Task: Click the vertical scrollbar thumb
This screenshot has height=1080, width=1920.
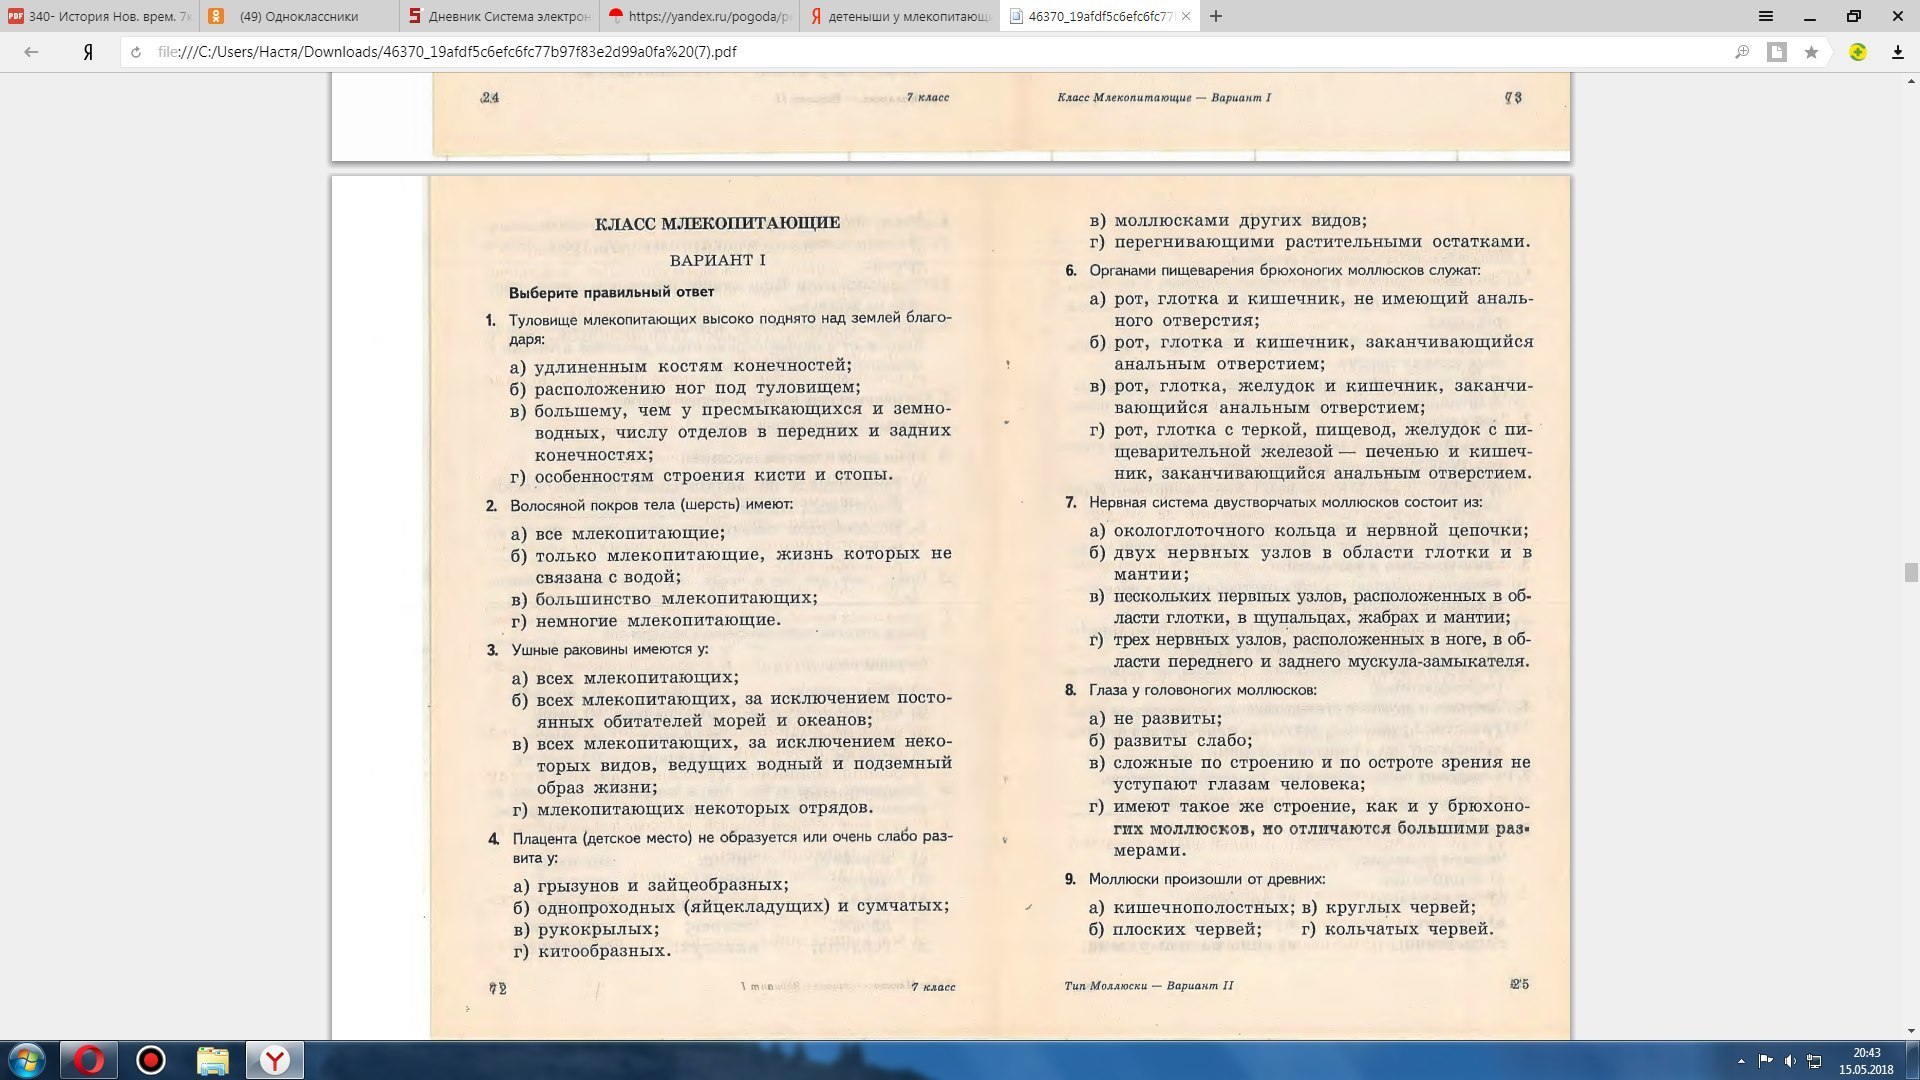Action: 1911,572
